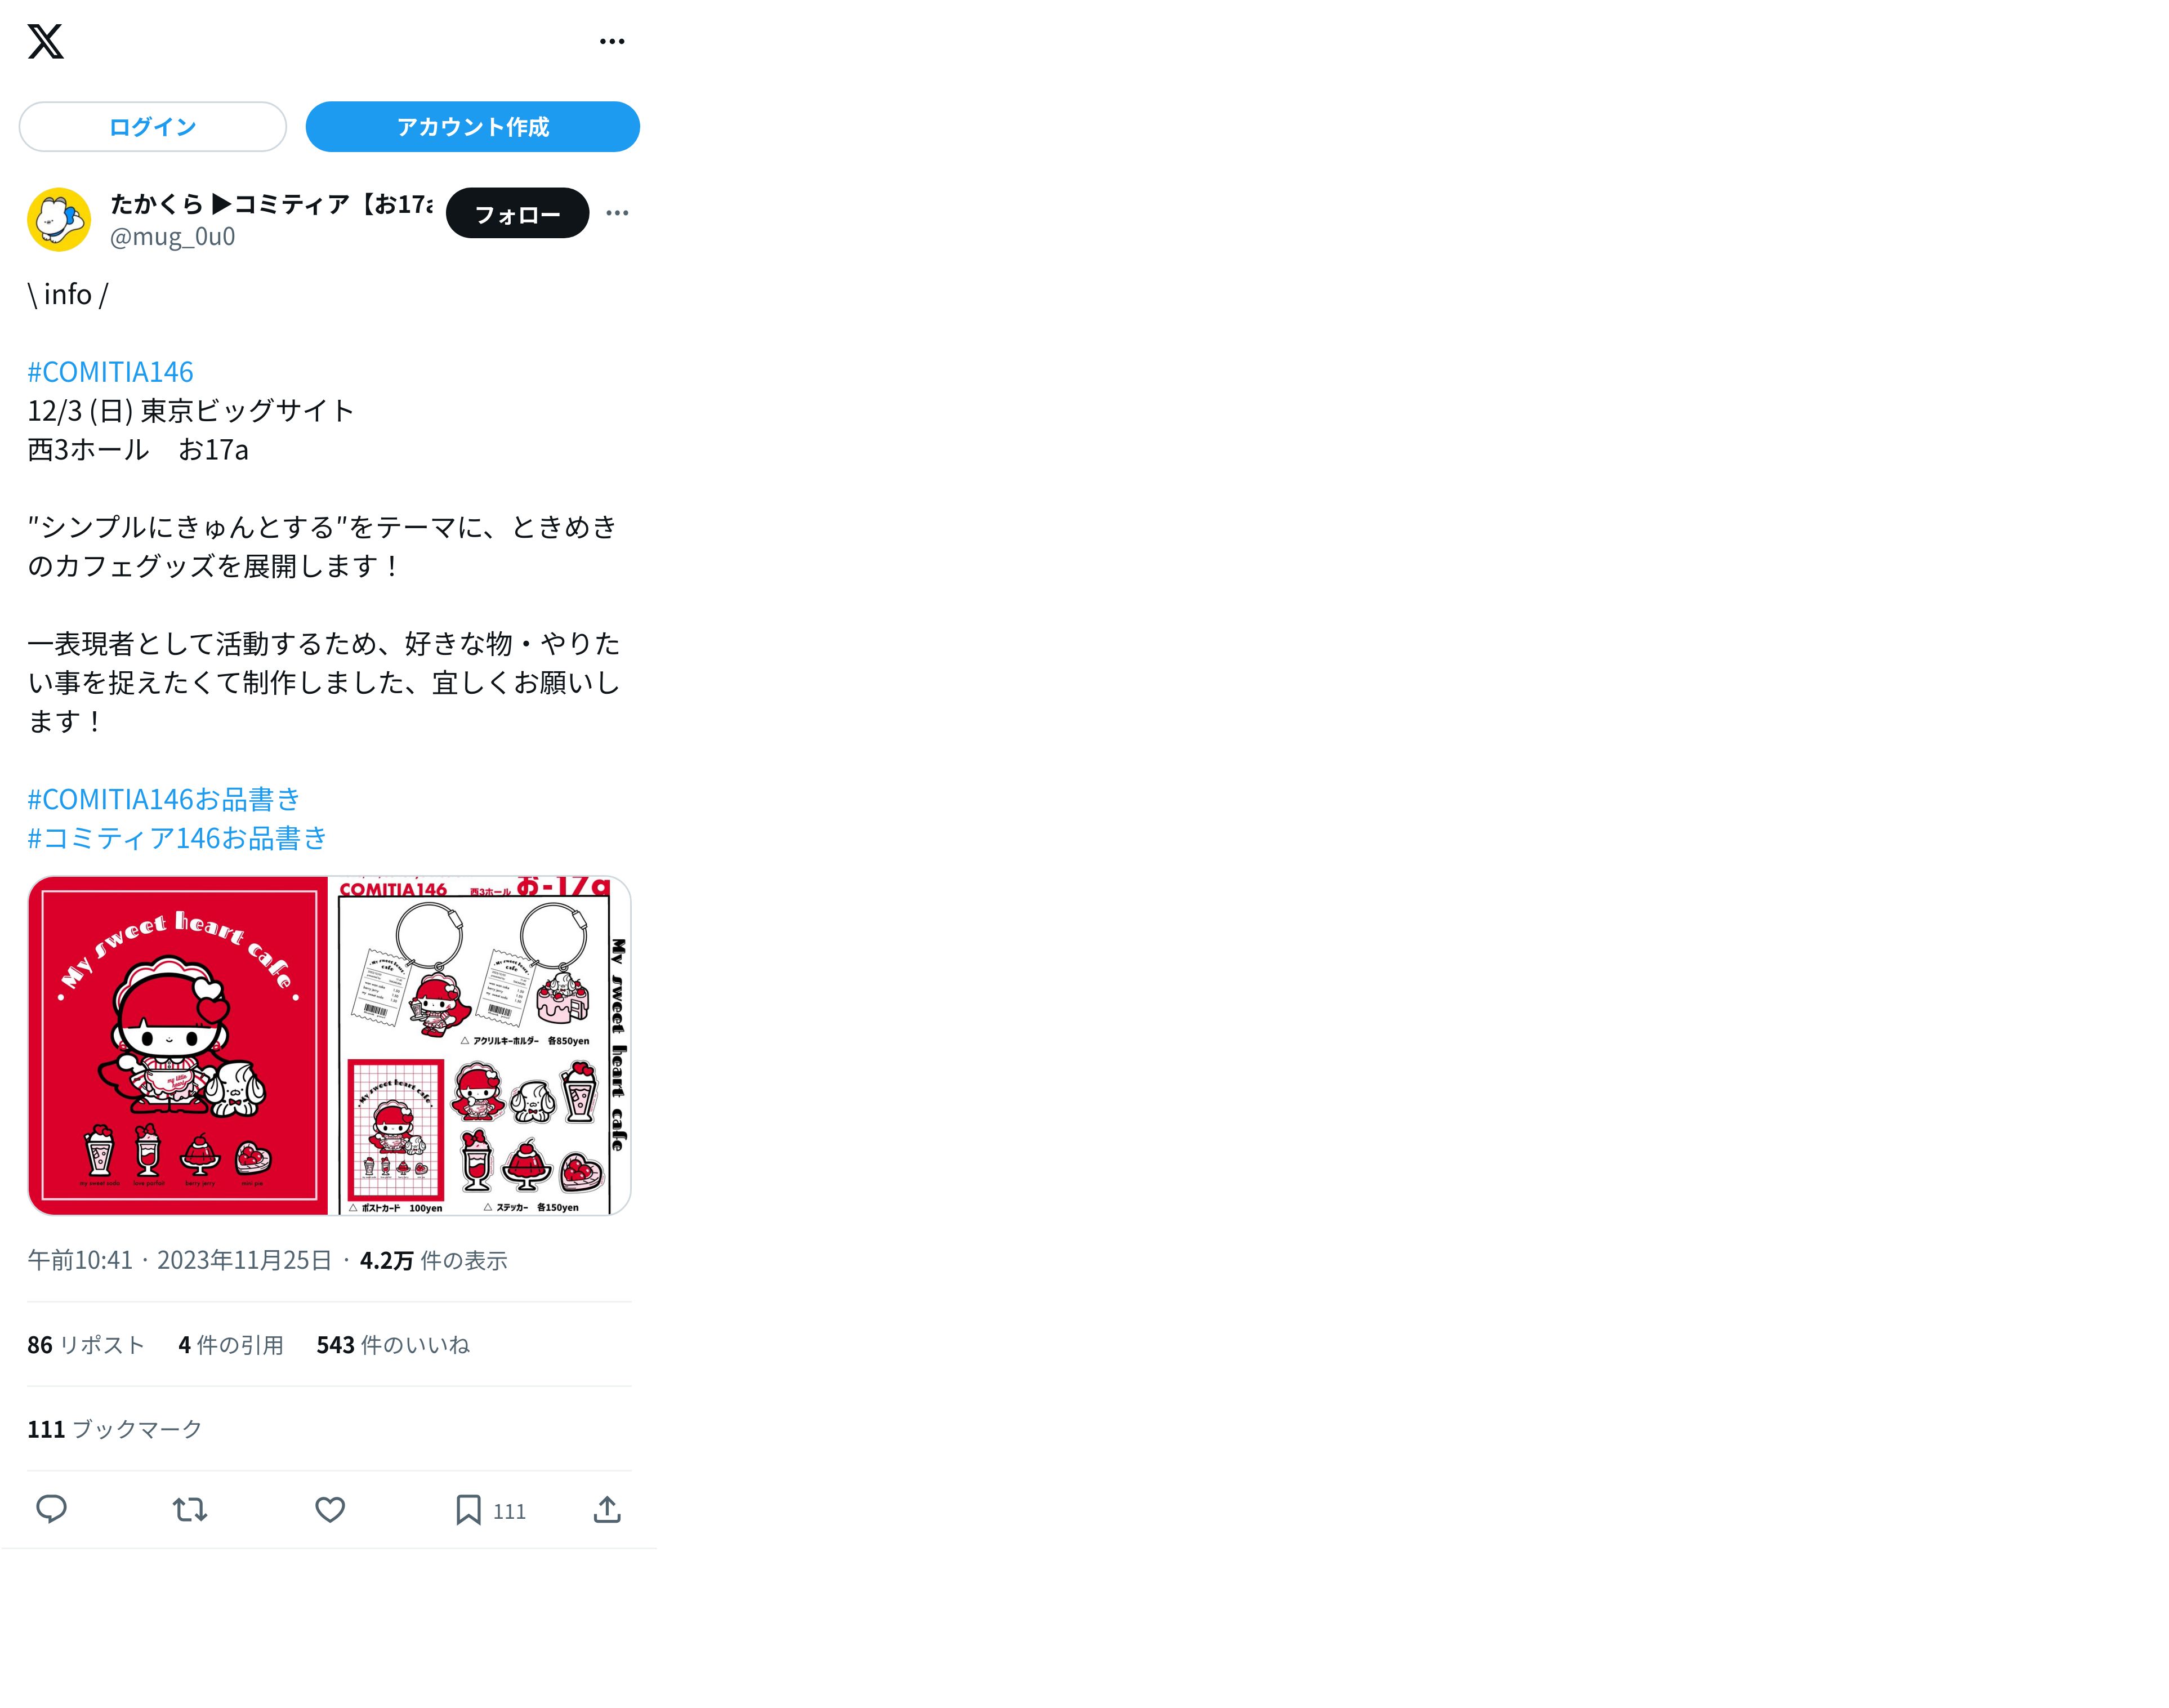Open the たかくら profile avatar
2169x1708 pixels.
pos(59,219)
